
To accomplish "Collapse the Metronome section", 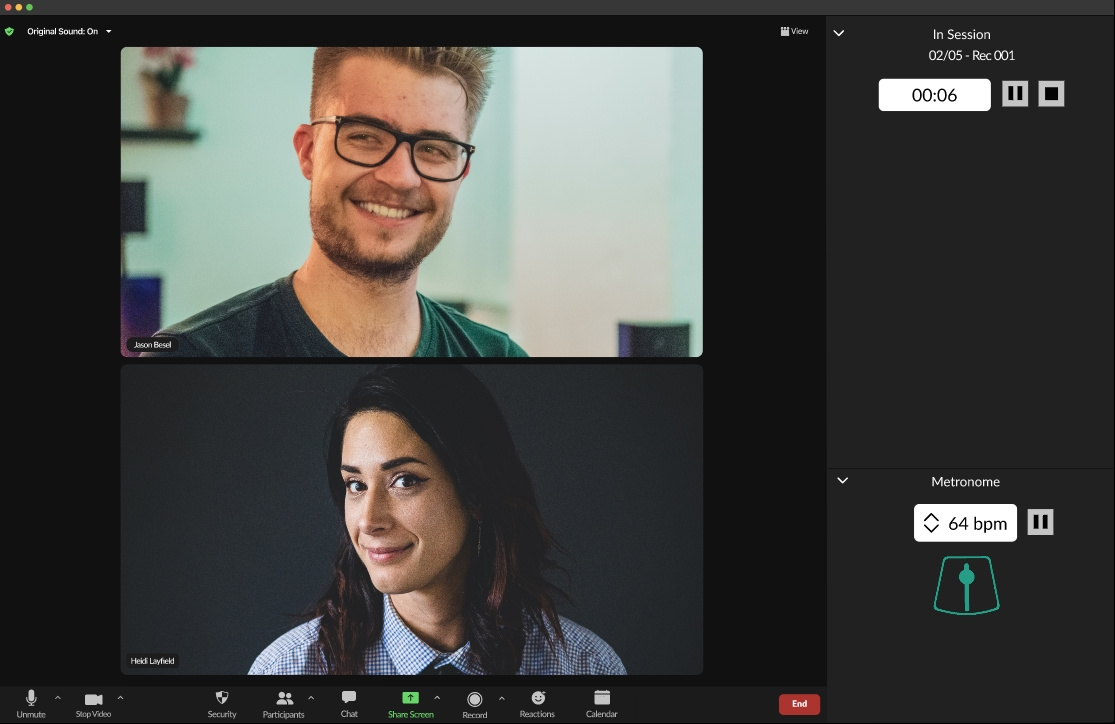I will coord(842,480).
